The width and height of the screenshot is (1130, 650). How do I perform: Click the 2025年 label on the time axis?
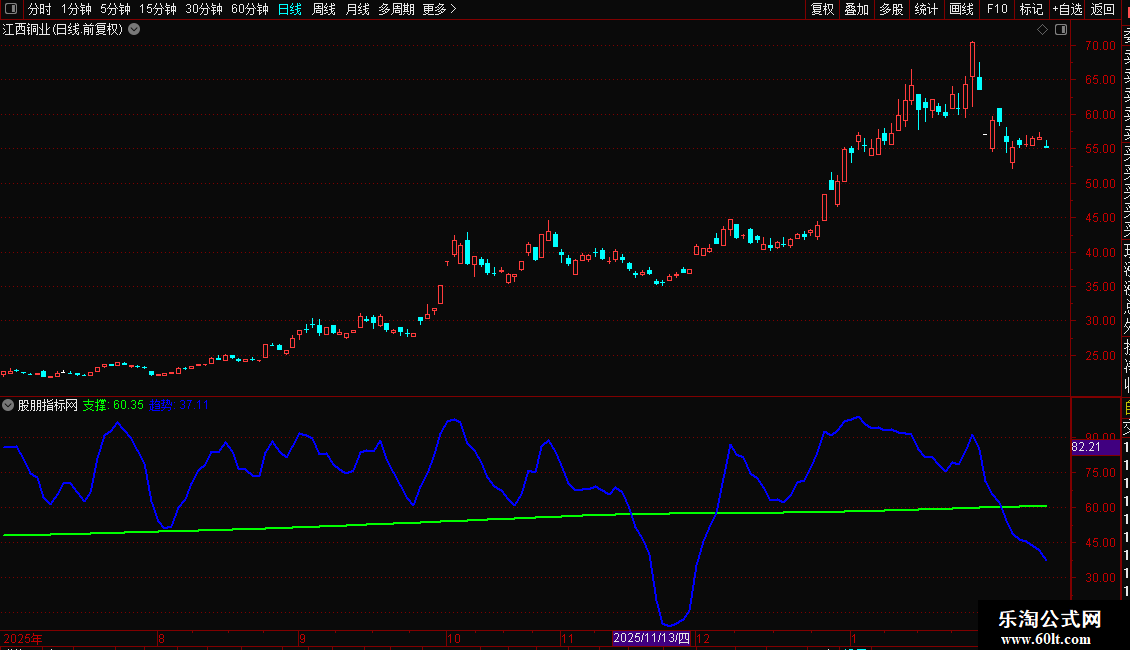(23, 638)
